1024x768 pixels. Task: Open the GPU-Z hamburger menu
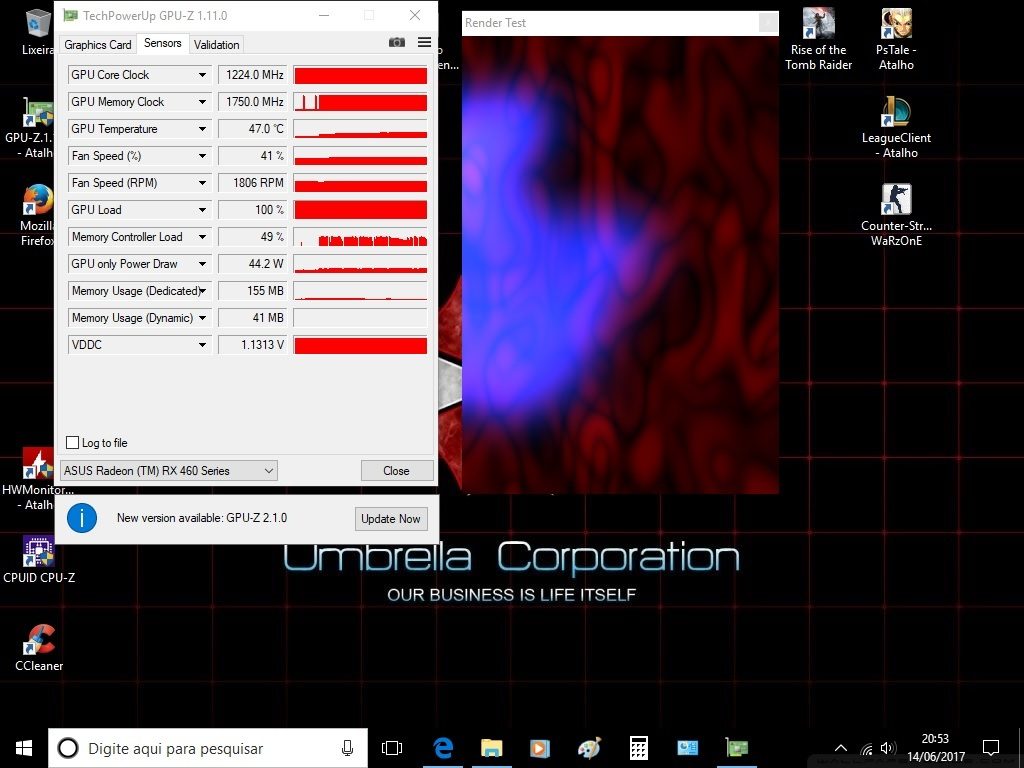pyautogui.click(x=424, y=42)
